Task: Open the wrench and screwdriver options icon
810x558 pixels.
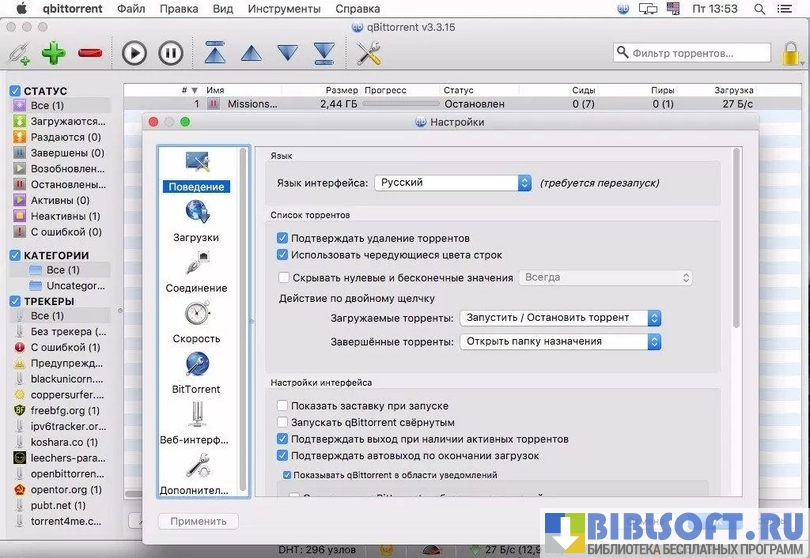Action: (x=368, y=52)
